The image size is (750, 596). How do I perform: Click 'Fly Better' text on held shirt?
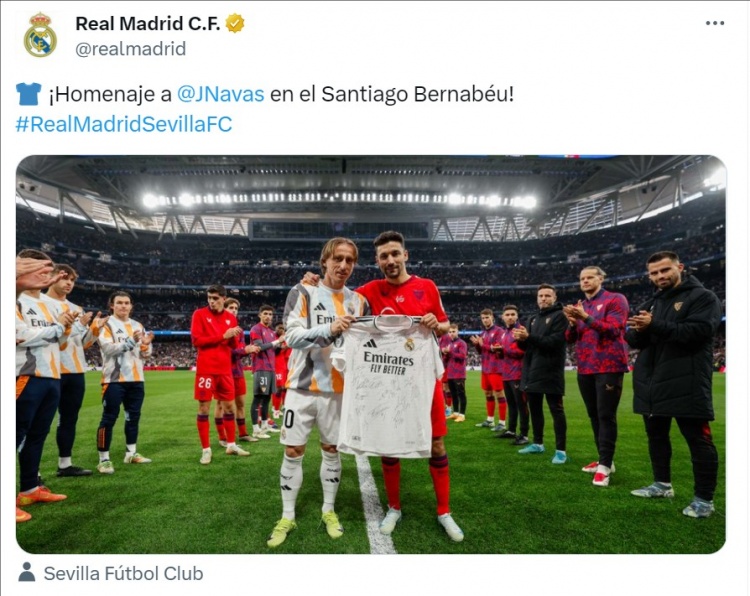[388, 369]
